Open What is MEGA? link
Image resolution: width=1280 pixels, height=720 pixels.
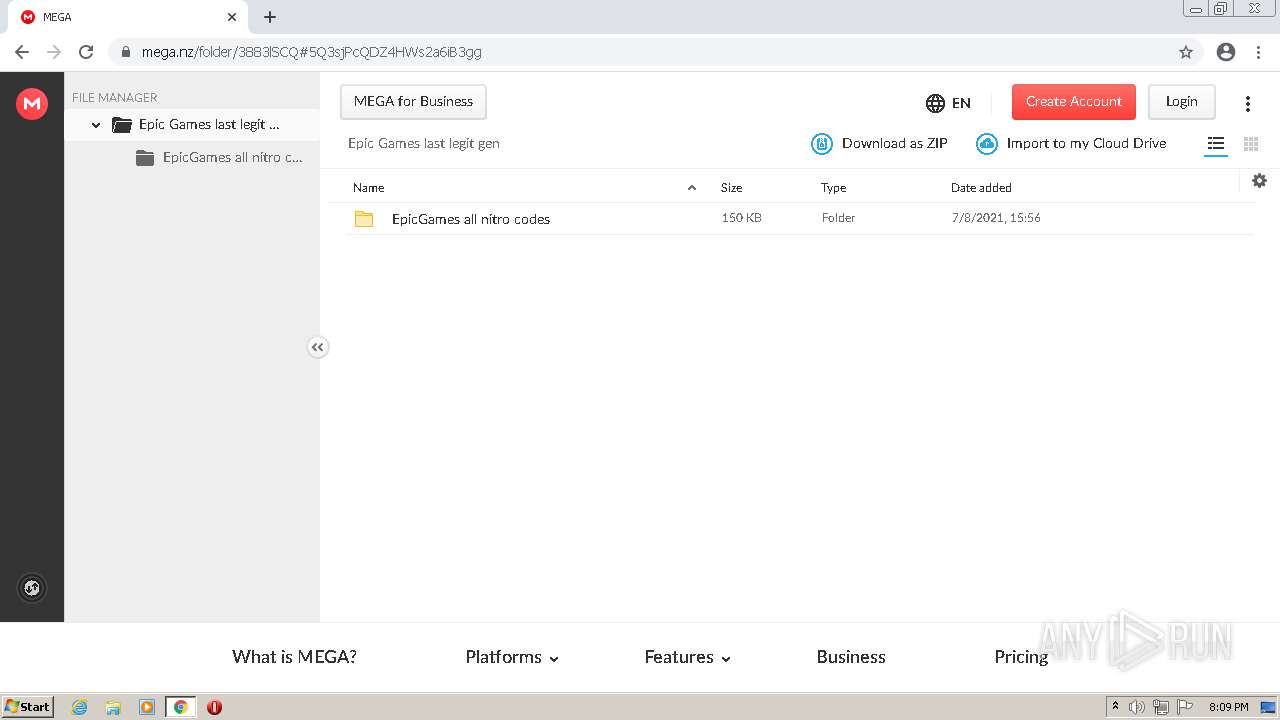[294, 657]
